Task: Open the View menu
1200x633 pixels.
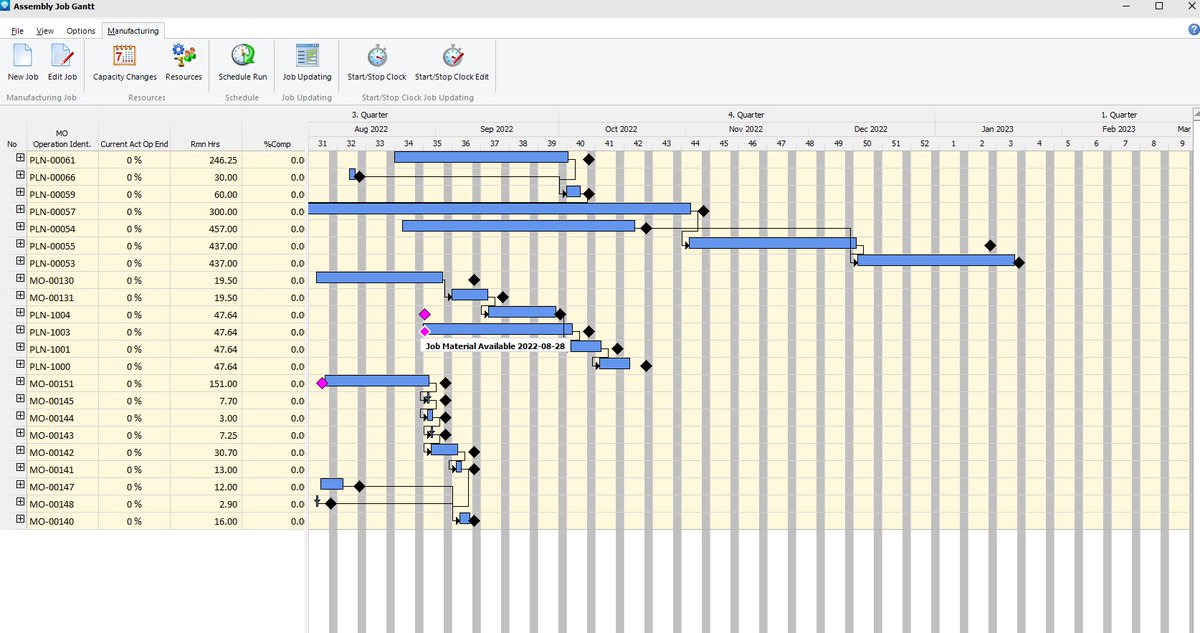Action: (45, 31)
